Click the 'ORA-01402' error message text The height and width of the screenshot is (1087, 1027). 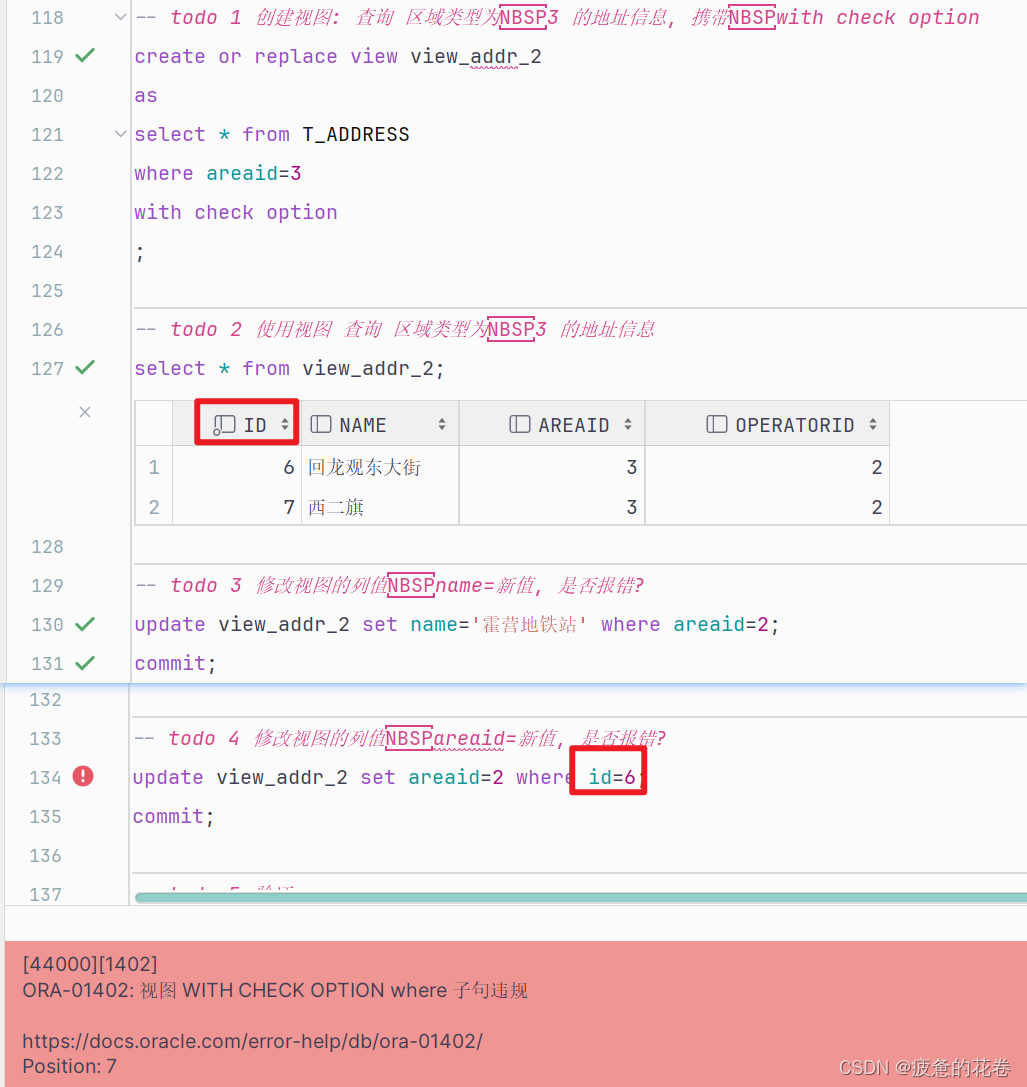(275, 990)
